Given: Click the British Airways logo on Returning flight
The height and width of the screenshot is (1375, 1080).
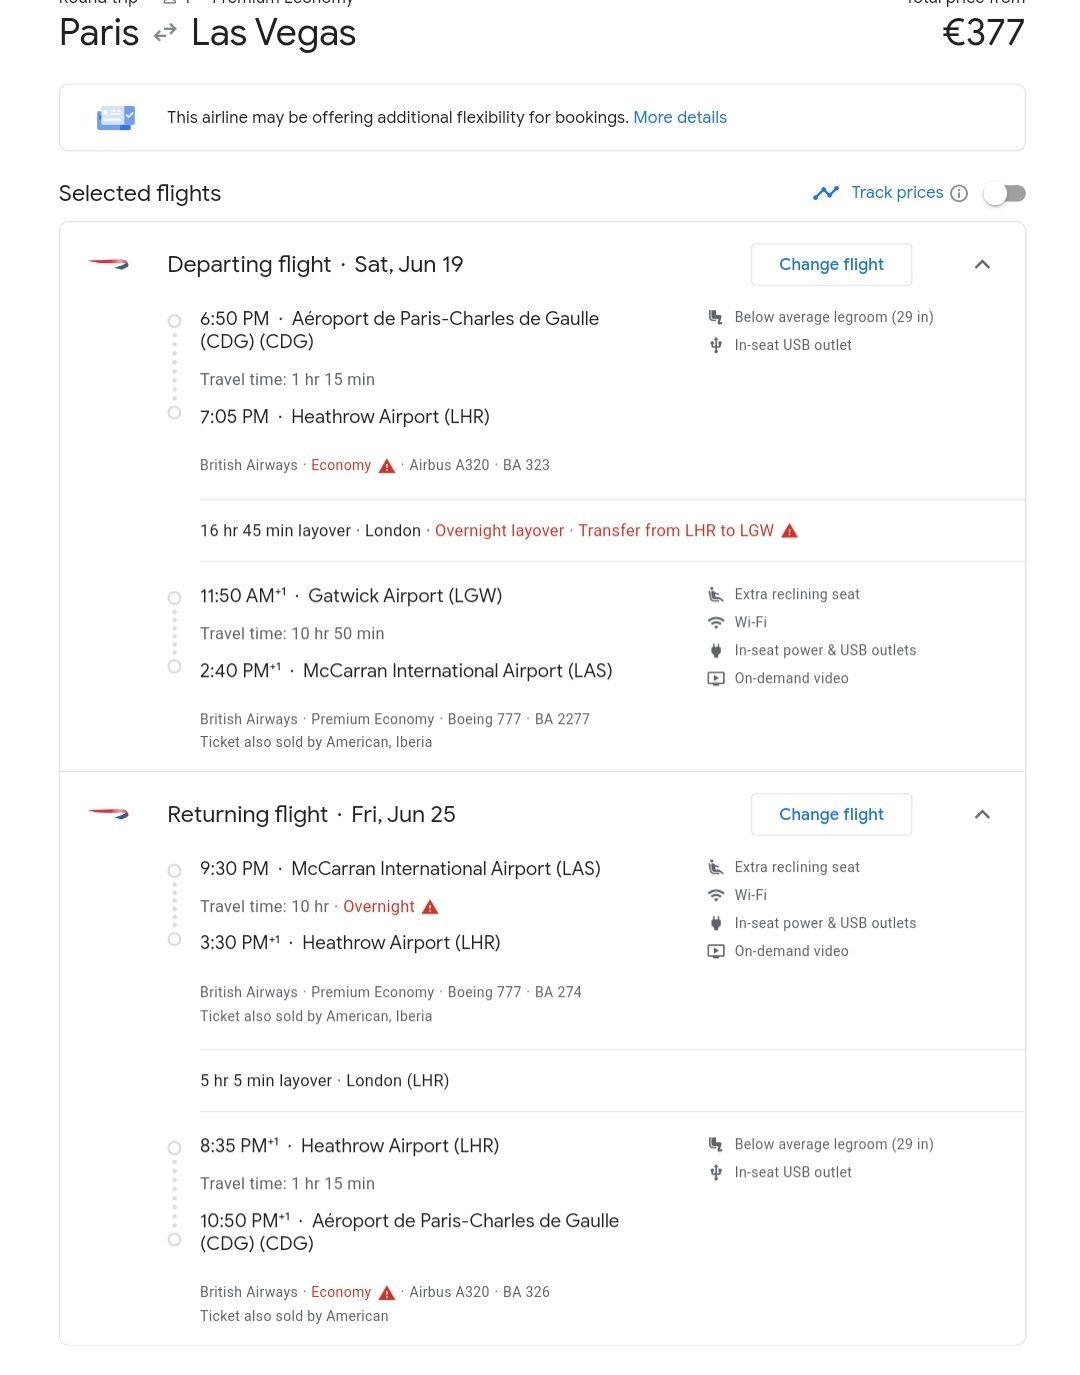Looking at the screenshot, I should 108,815.
